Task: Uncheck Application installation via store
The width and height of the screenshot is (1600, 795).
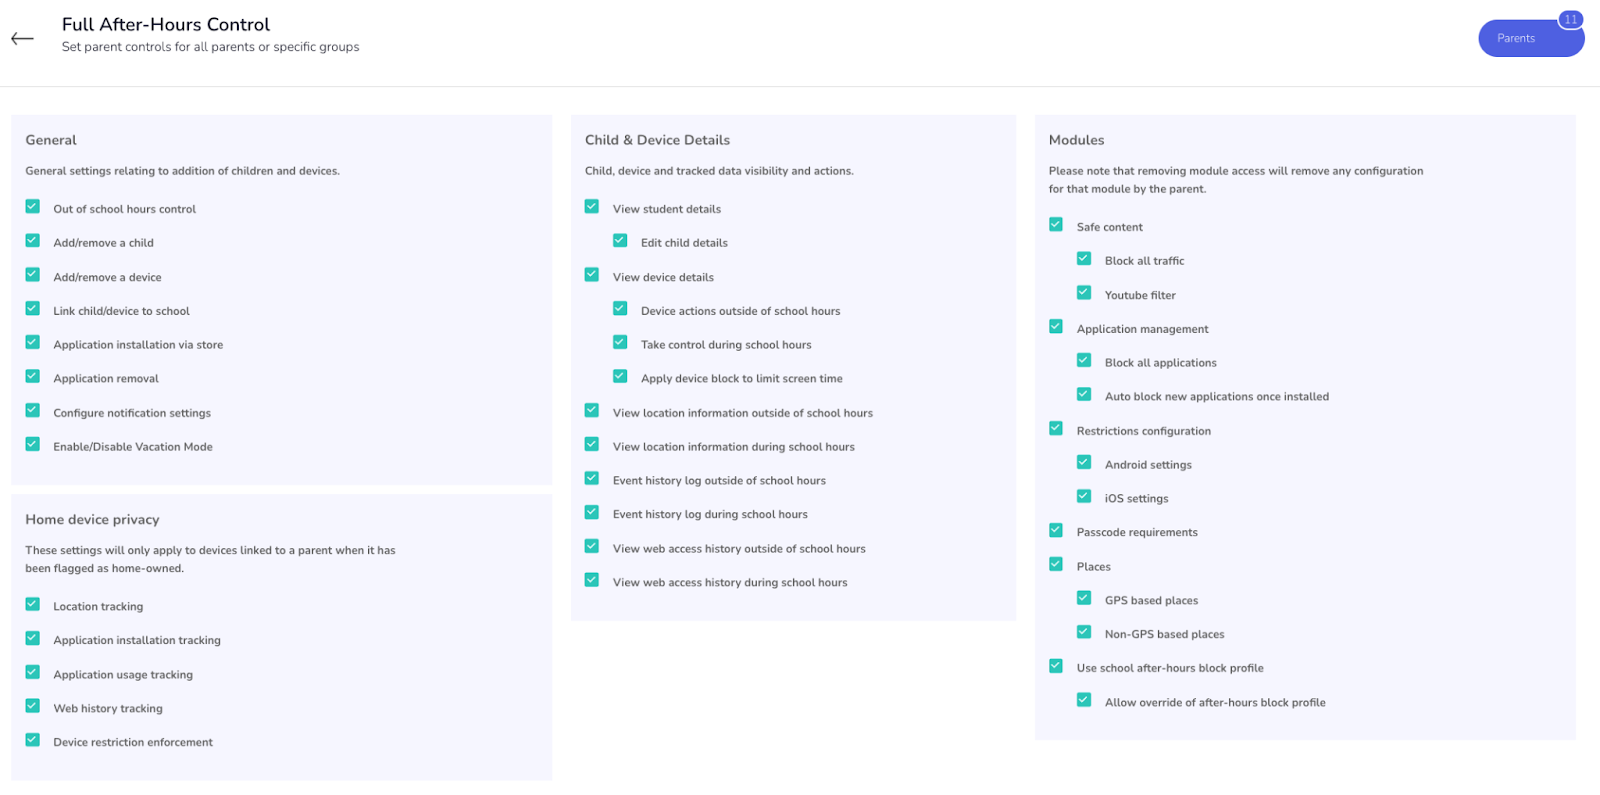Action: [33, 343]
